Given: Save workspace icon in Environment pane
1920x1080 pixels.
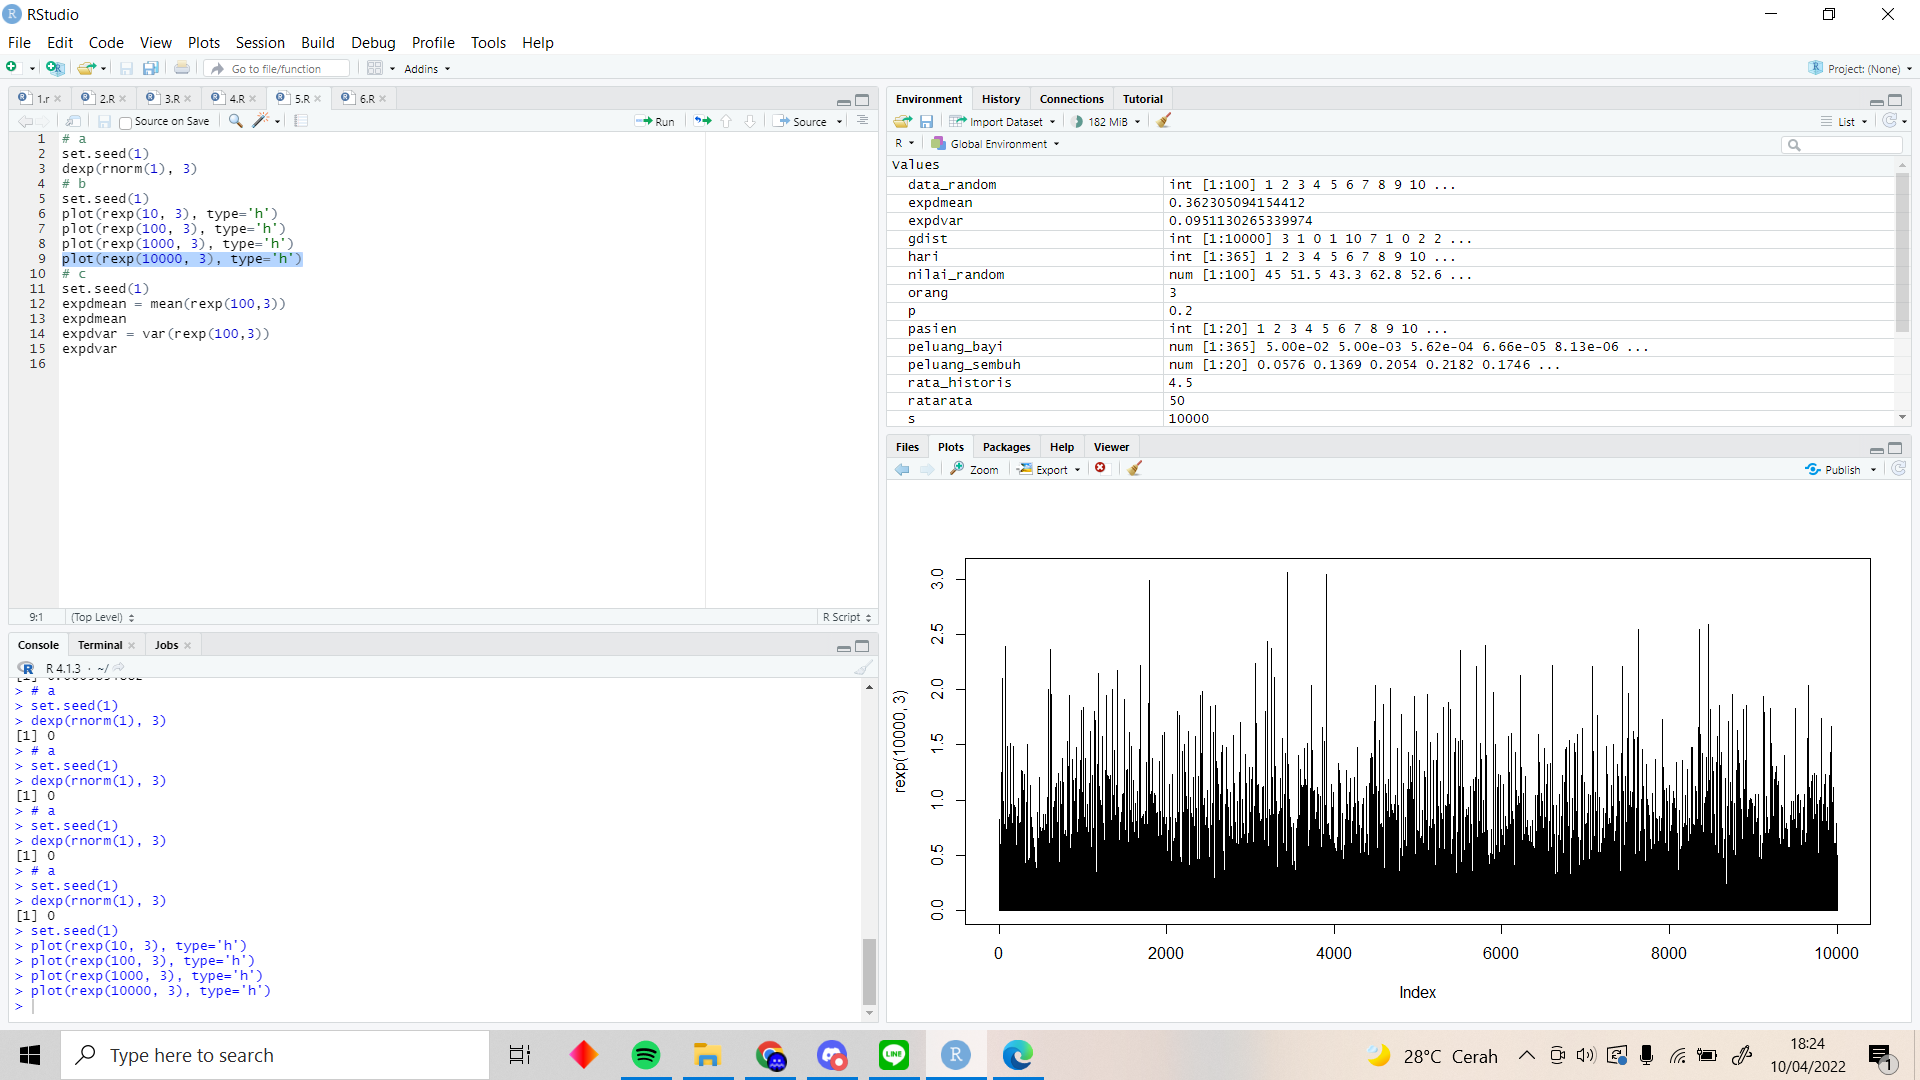Looking at the screenshot, I should coord(927,121).
